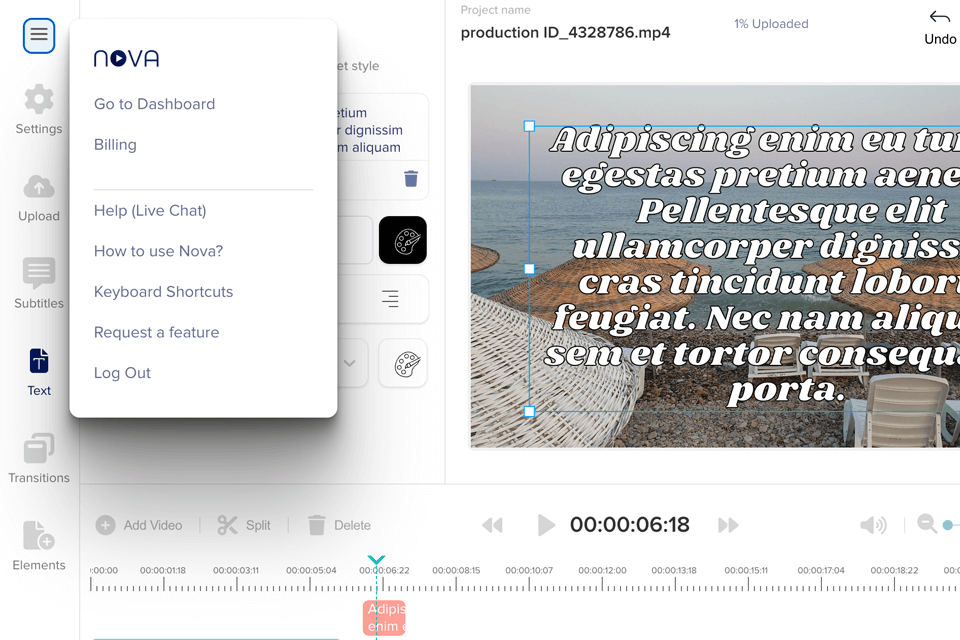Play the video preview
Image resolution: width=960 pixels, height=640 pixels.
(x=546, y=525)
